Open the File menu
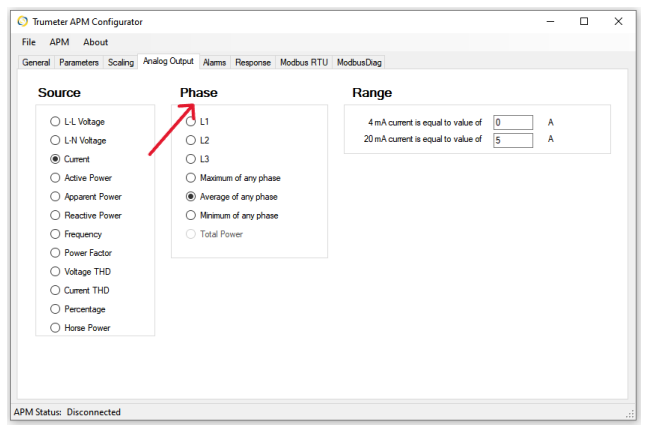This screenshot has width=648, height=432. [x=29, y=42]
